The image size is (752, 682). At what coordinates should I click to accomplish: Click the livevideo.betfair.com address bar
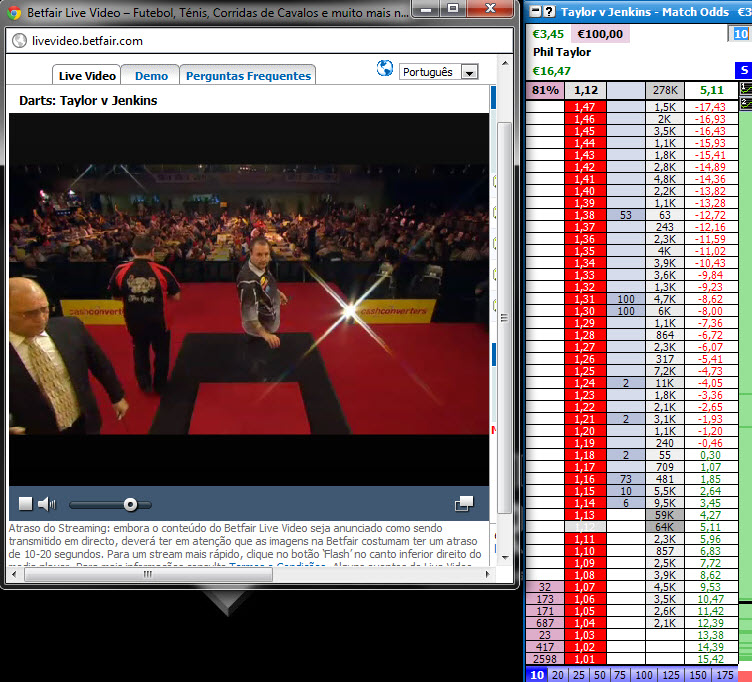point(259,41)
